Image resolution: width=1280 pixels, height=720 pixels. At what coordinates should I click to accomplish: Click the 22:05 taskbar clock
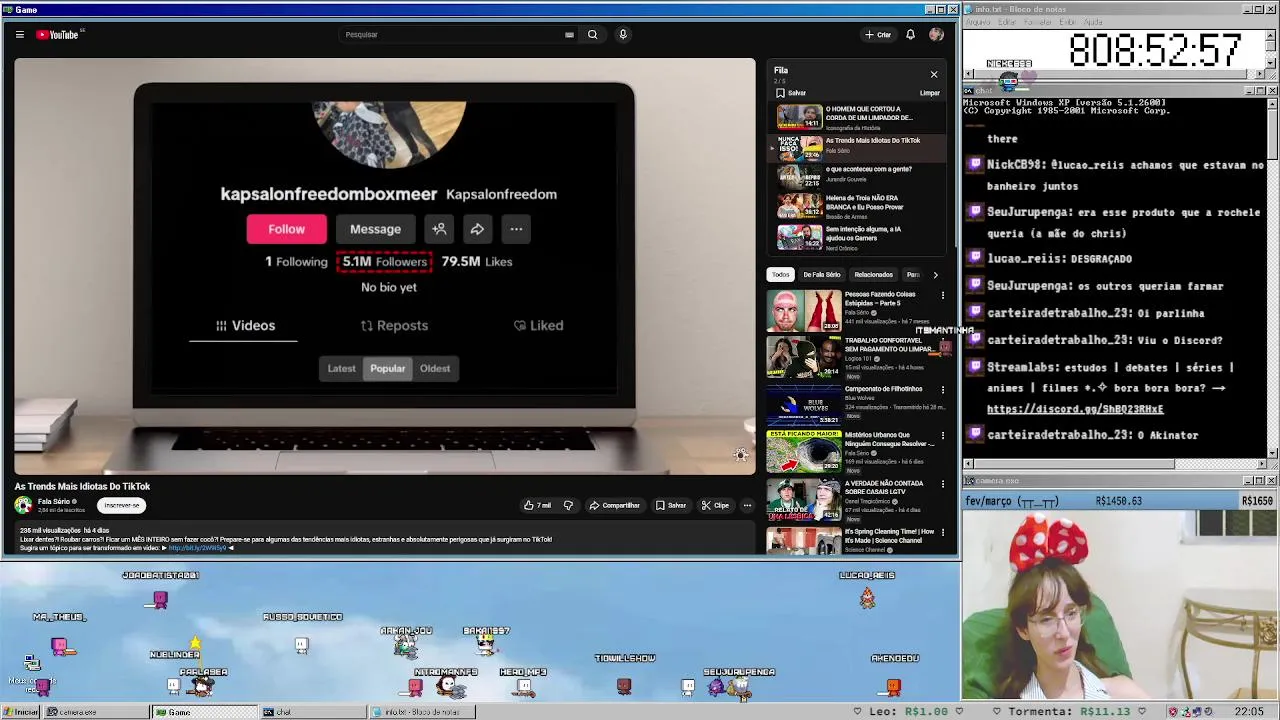pyautogui.click(x=1248, y=712)
